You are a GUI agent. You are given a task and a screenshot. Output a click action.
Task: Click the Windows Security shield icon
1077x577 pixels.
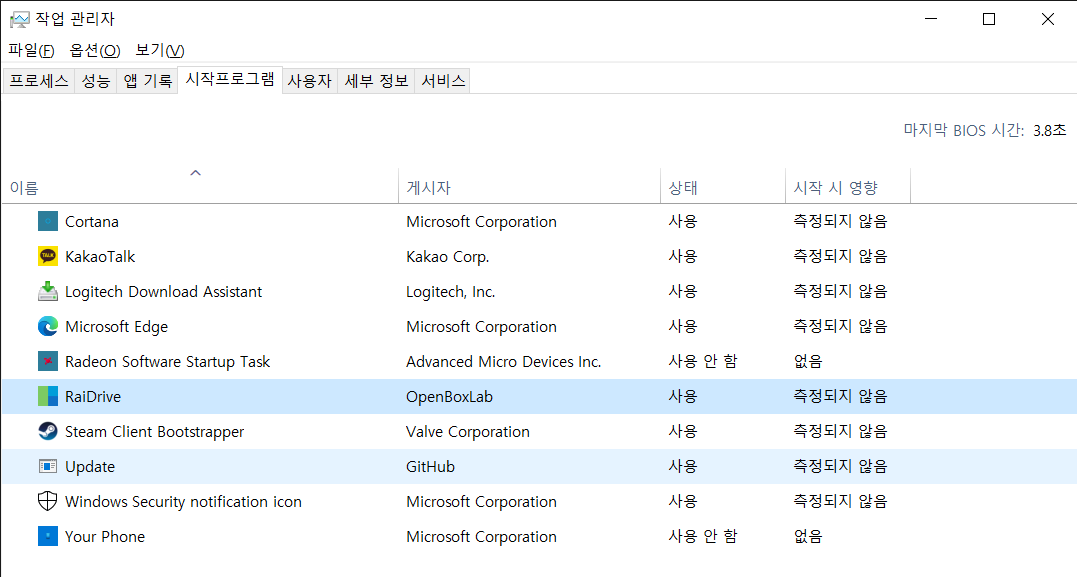[47, 501]
